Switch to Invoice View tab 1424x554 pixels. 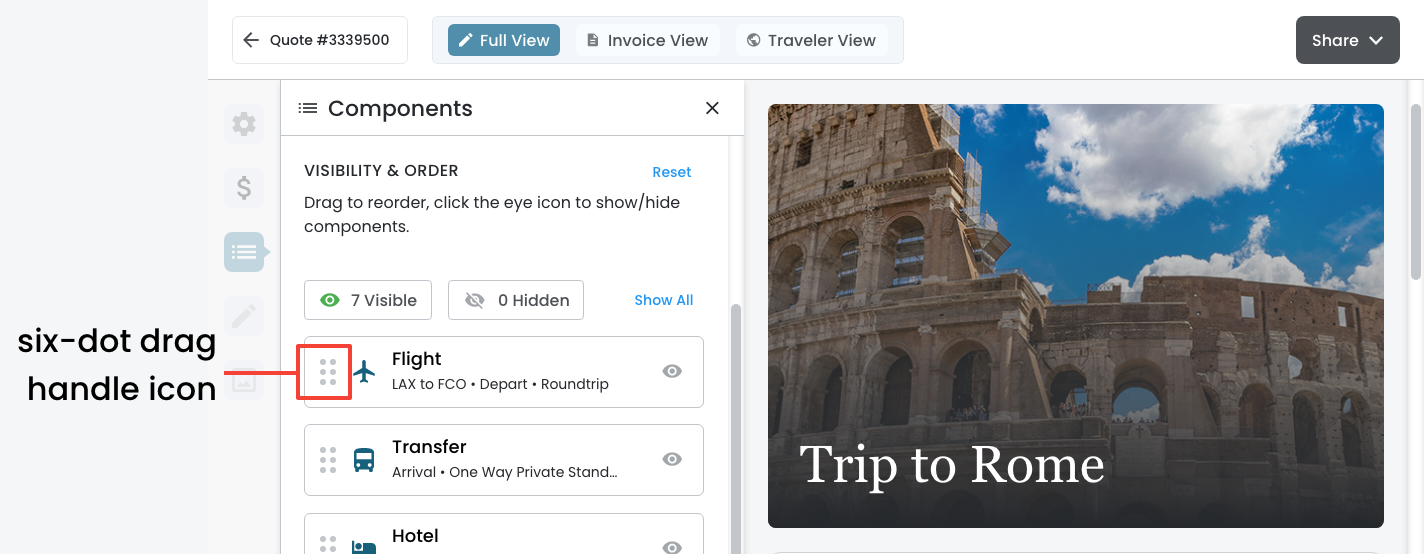[647, 41]
